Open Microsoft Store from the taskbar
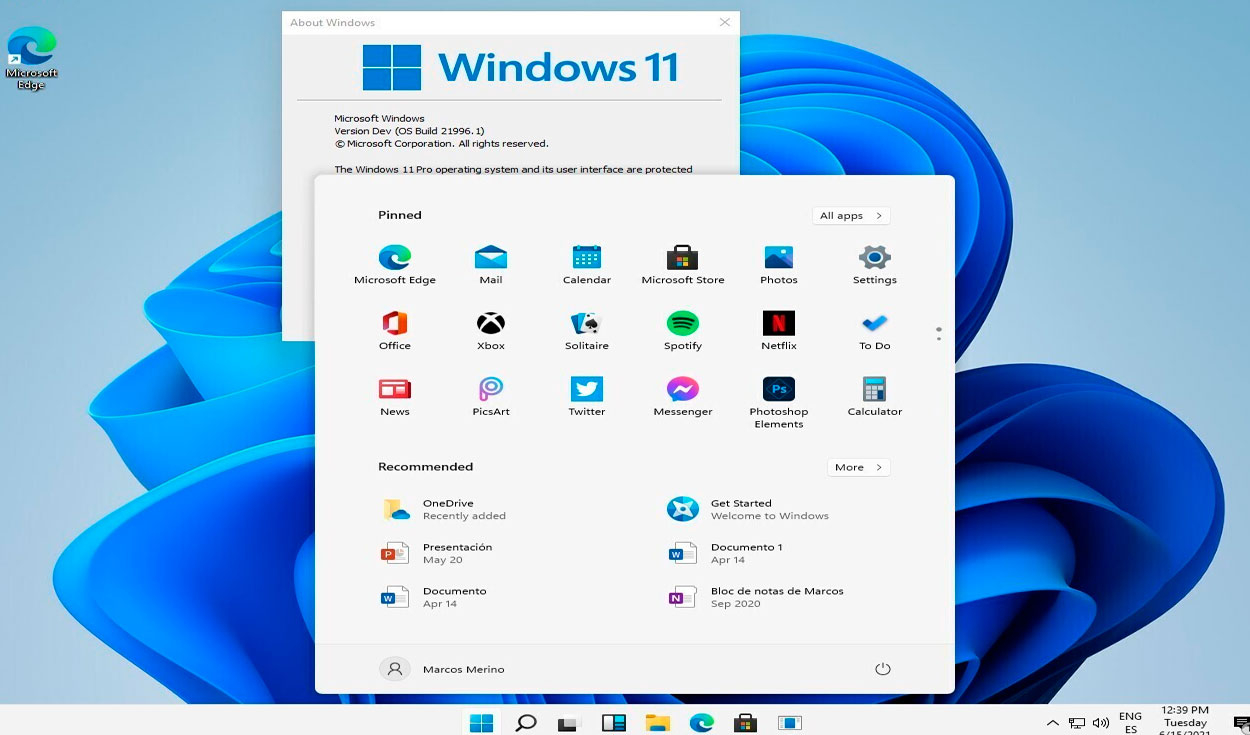Screen dimensions: 1250x735 [745, 722]
